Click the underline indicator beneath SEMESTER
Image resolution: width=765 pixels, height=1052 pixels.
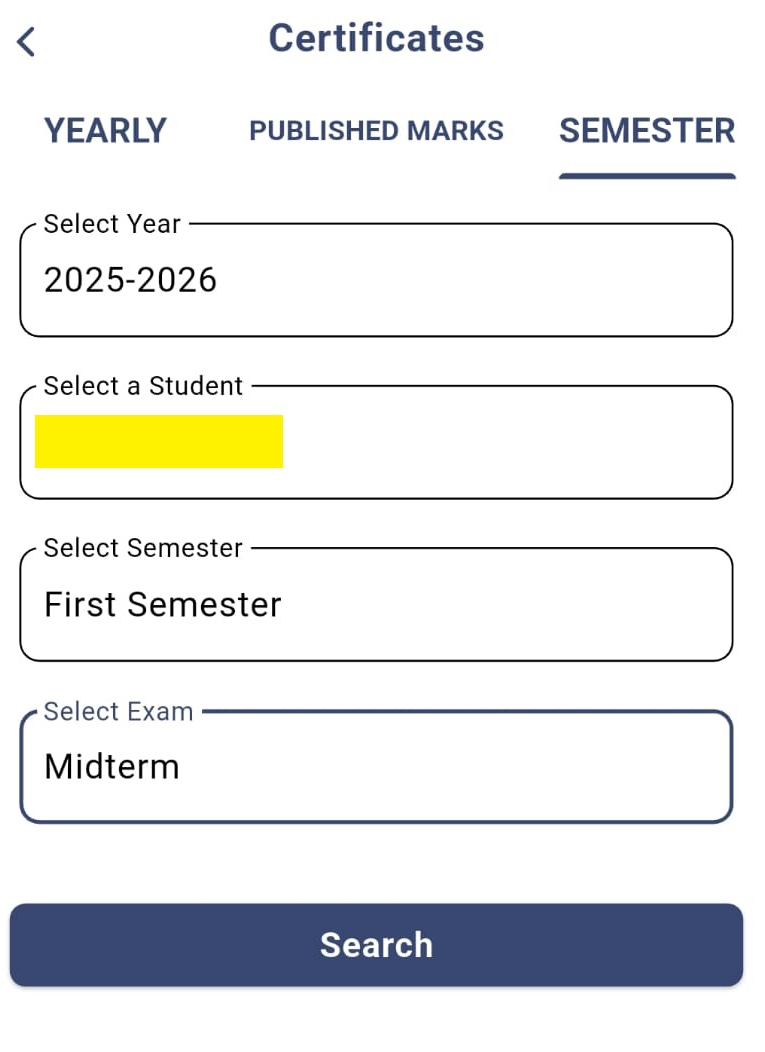pos(647,176)
